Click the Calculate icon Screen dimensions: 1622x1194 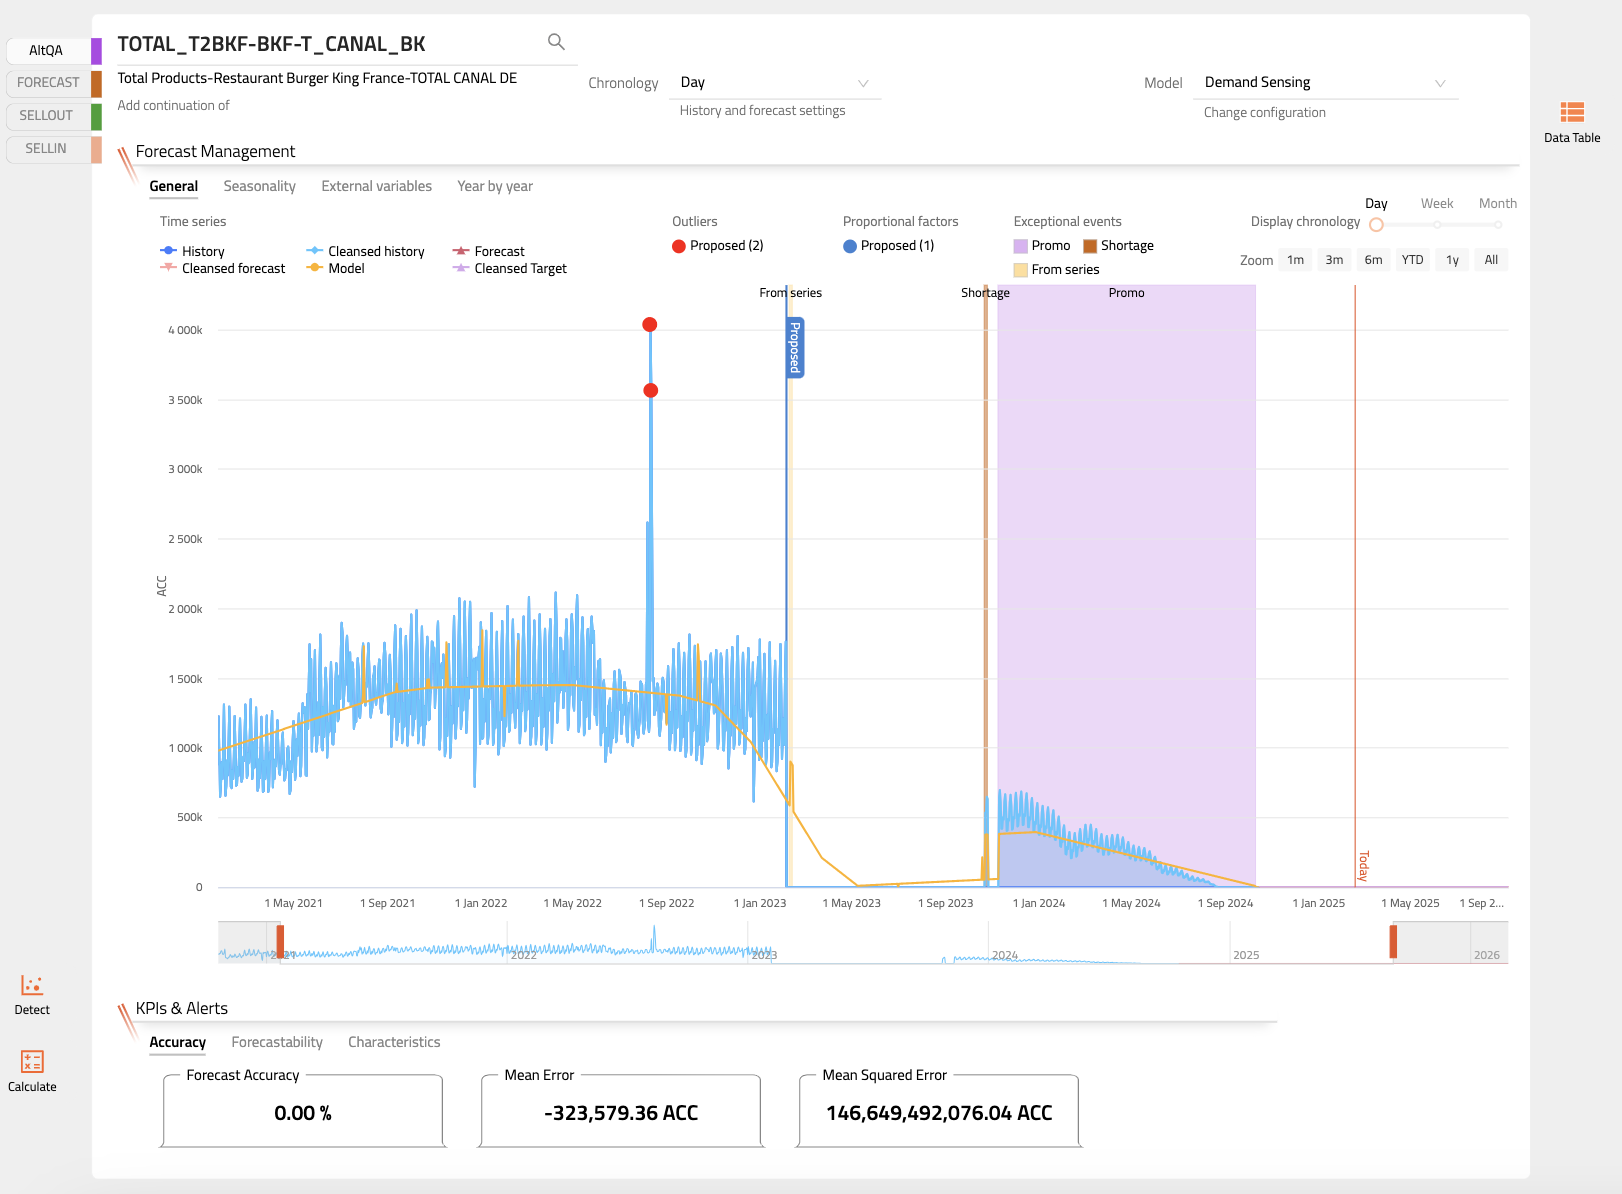click(x=32, y=1062)
